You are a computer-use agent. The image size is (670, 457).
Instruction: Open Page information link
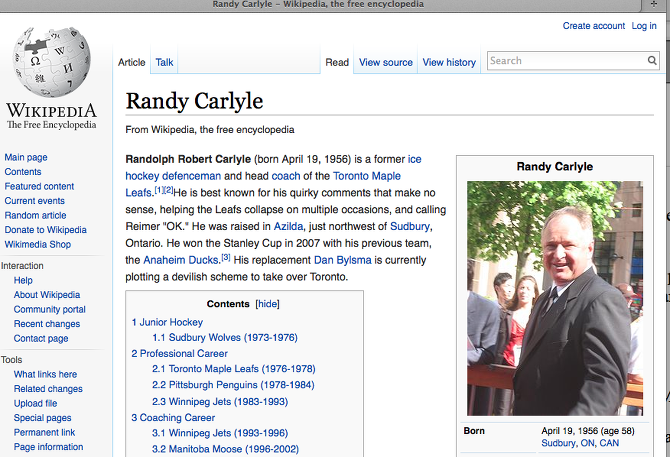point(49,447)
